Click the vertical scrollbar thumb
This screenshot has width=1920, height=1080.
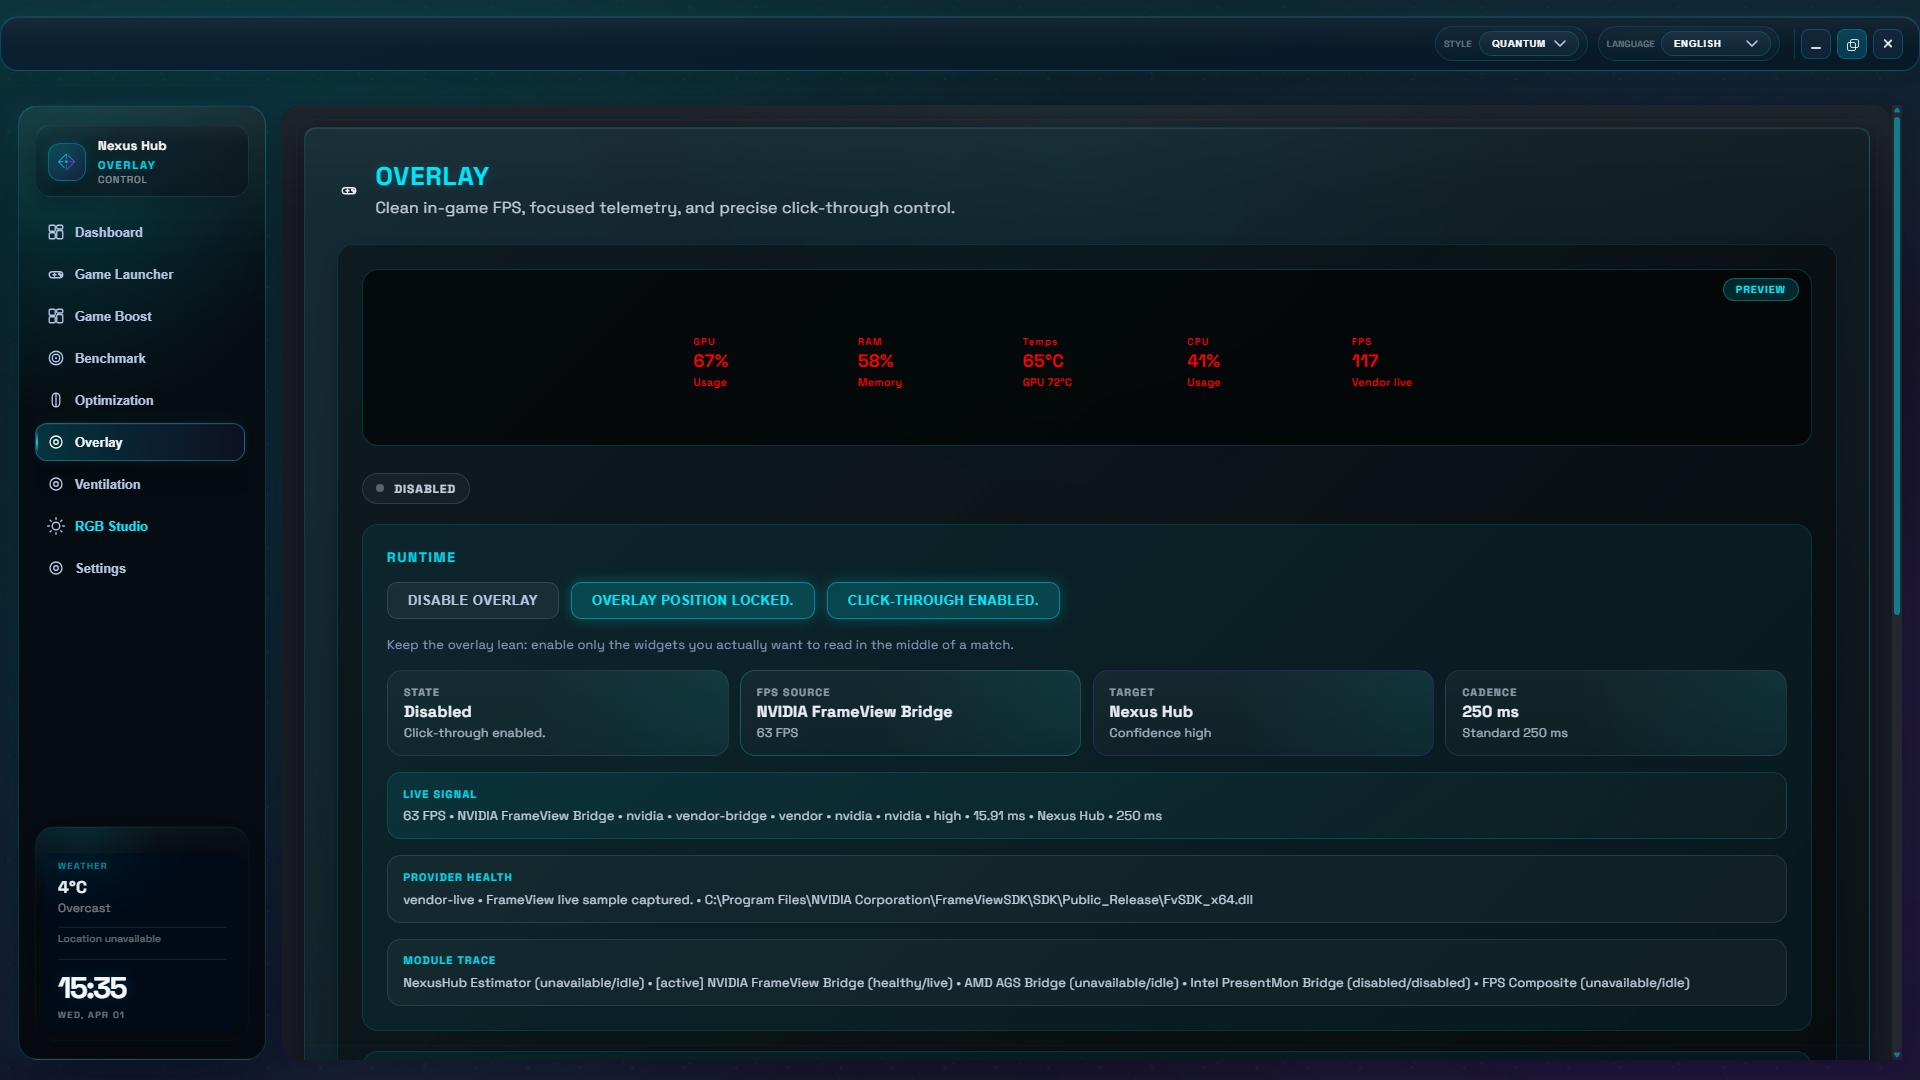tap(1897, 365)
